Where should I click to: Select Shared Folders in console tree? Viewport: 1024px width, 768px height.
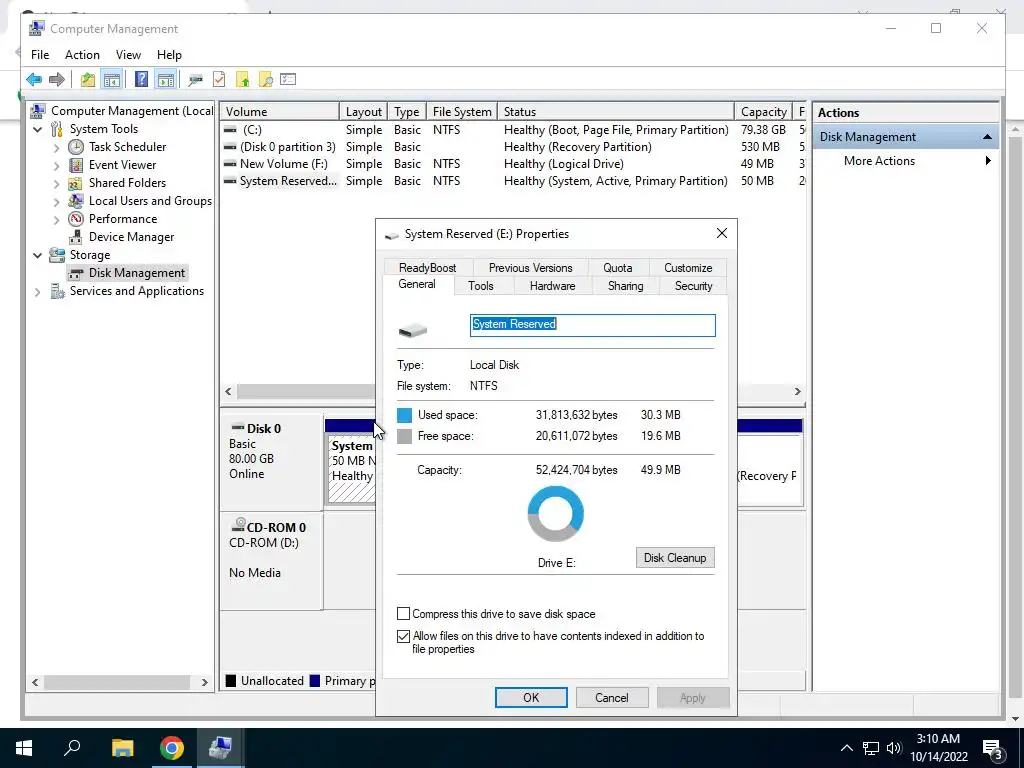point(127,183)
